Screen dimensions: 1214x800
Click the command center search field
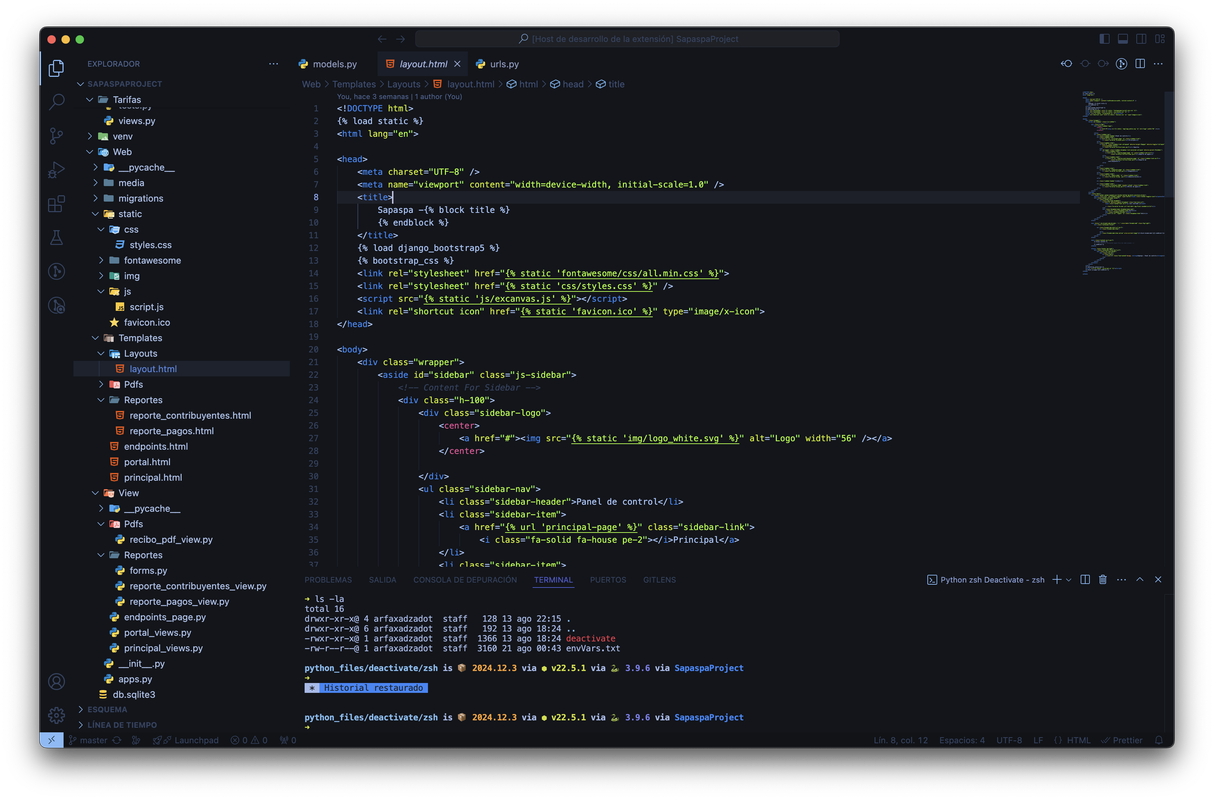628,39
